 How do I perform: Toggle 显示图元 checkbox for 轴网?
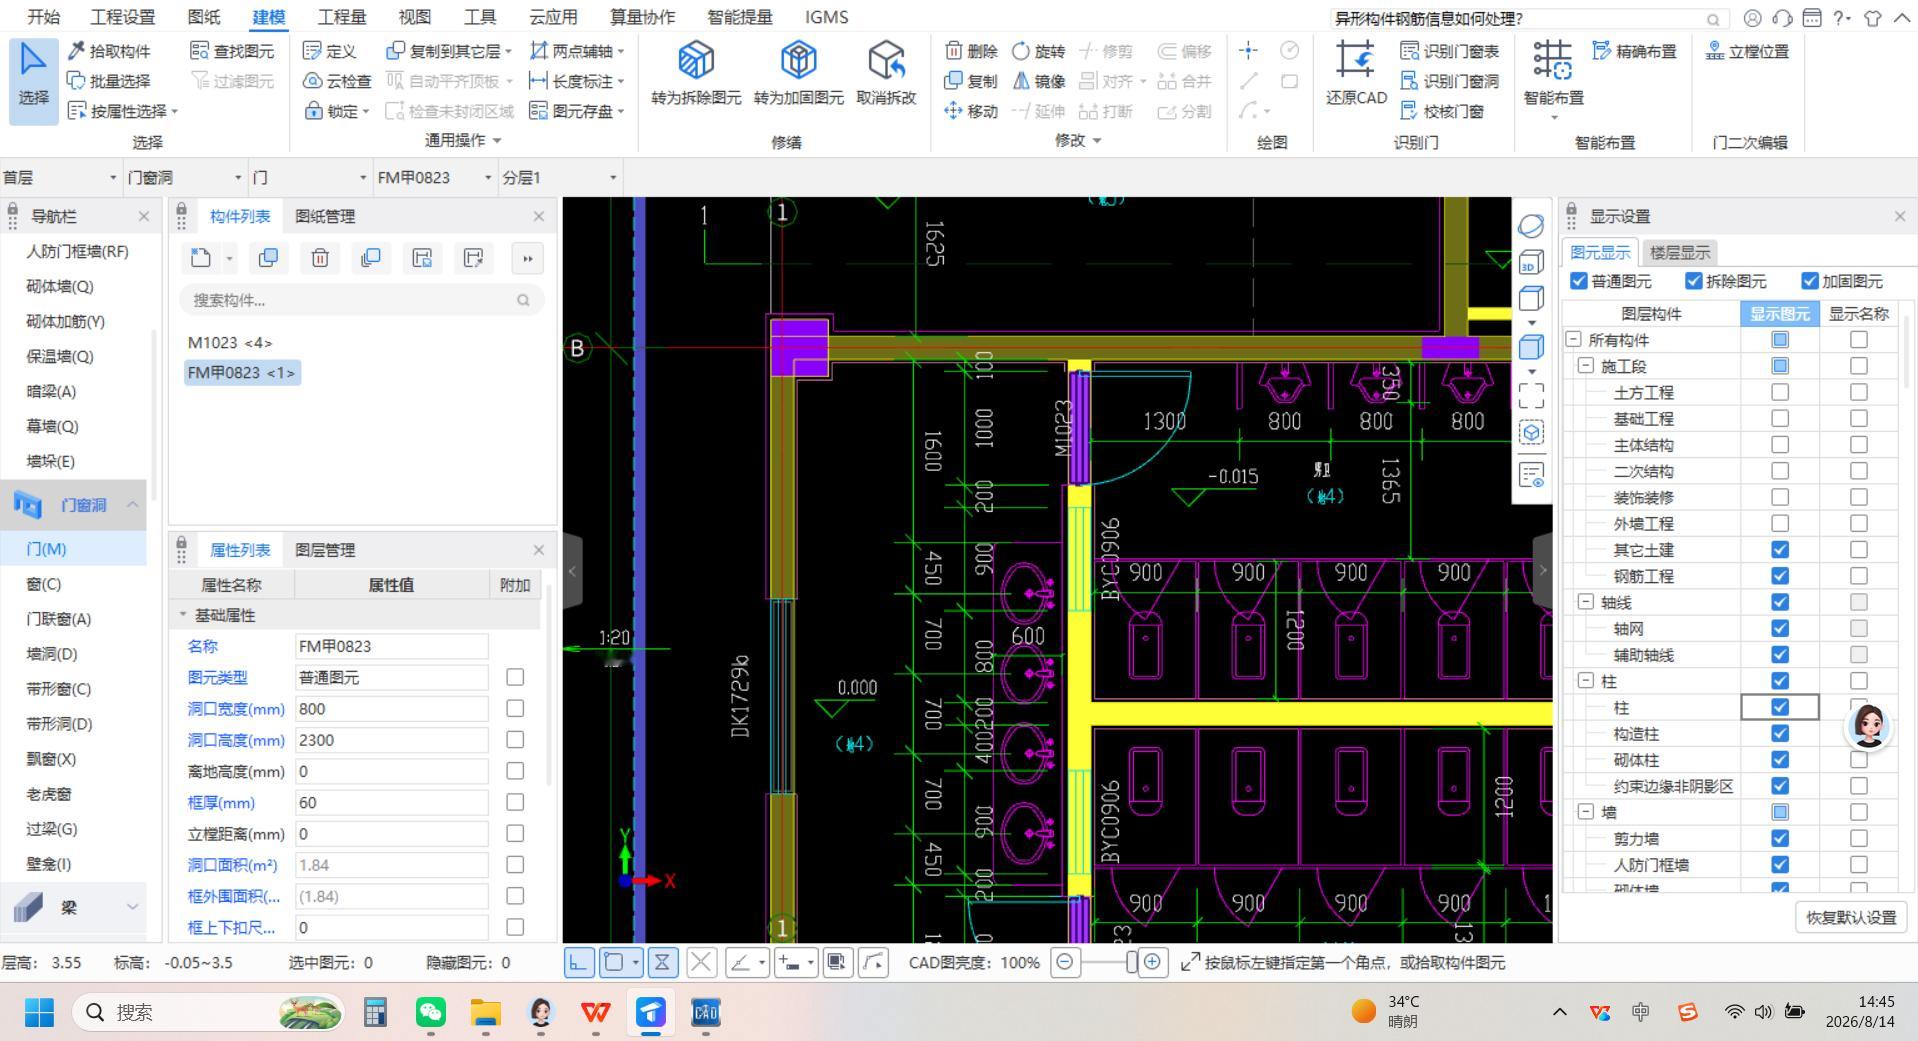point(1780,628)
